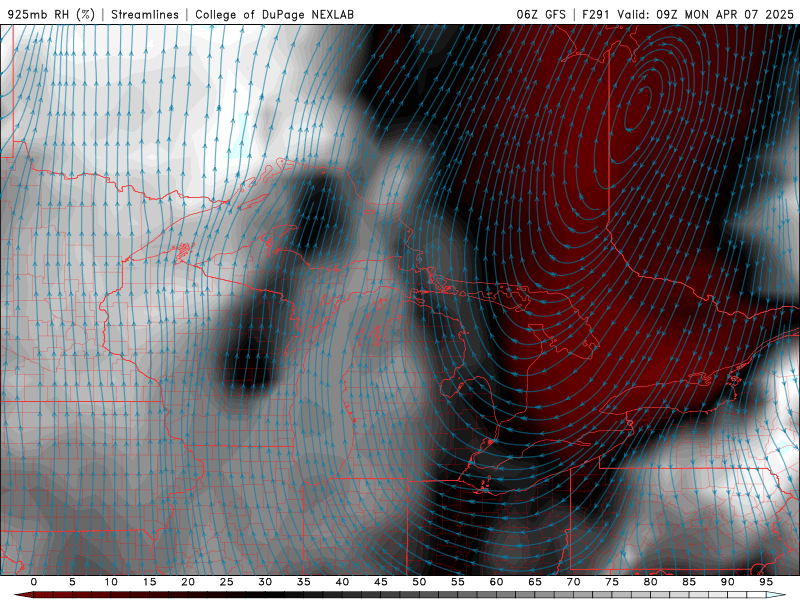Click the '40' colorbar label

click(342, 582)
